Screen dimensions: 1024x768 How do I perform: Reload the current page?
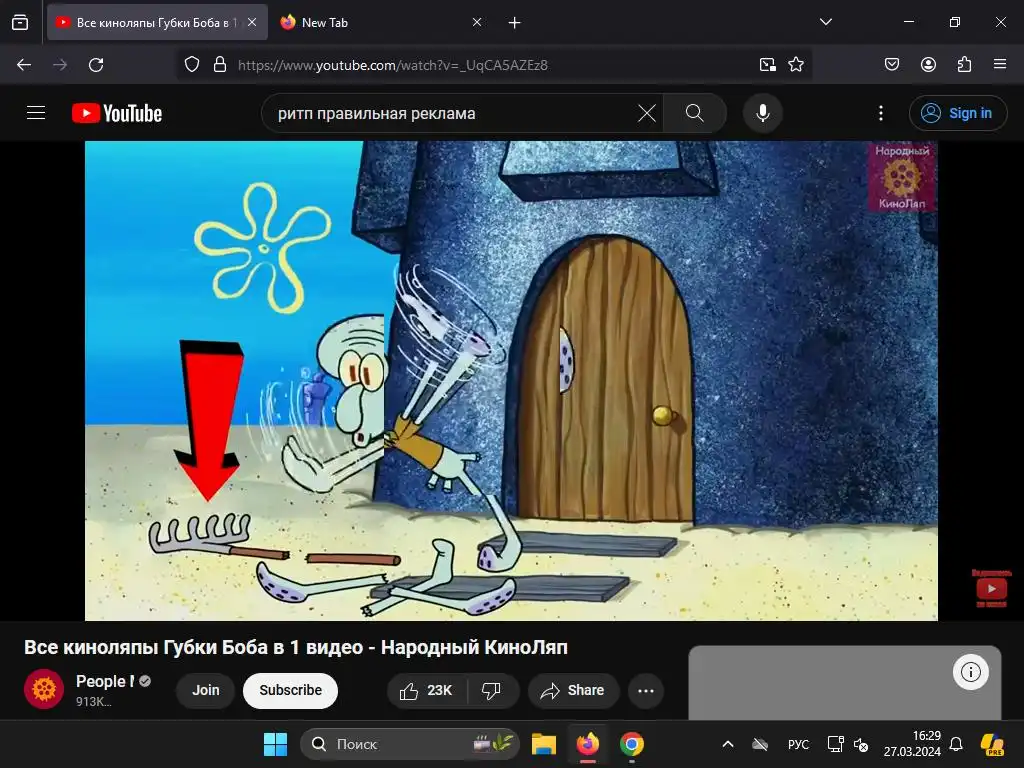pyautogui.click(x=96, y=65)
